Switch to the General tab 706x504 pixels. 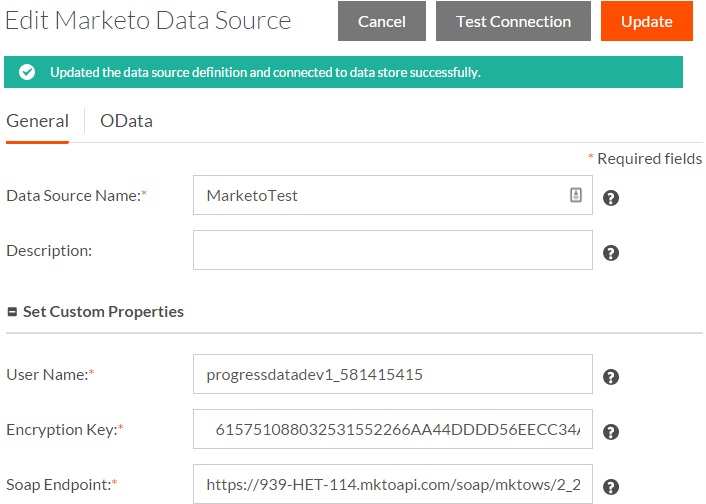point(37,121)
